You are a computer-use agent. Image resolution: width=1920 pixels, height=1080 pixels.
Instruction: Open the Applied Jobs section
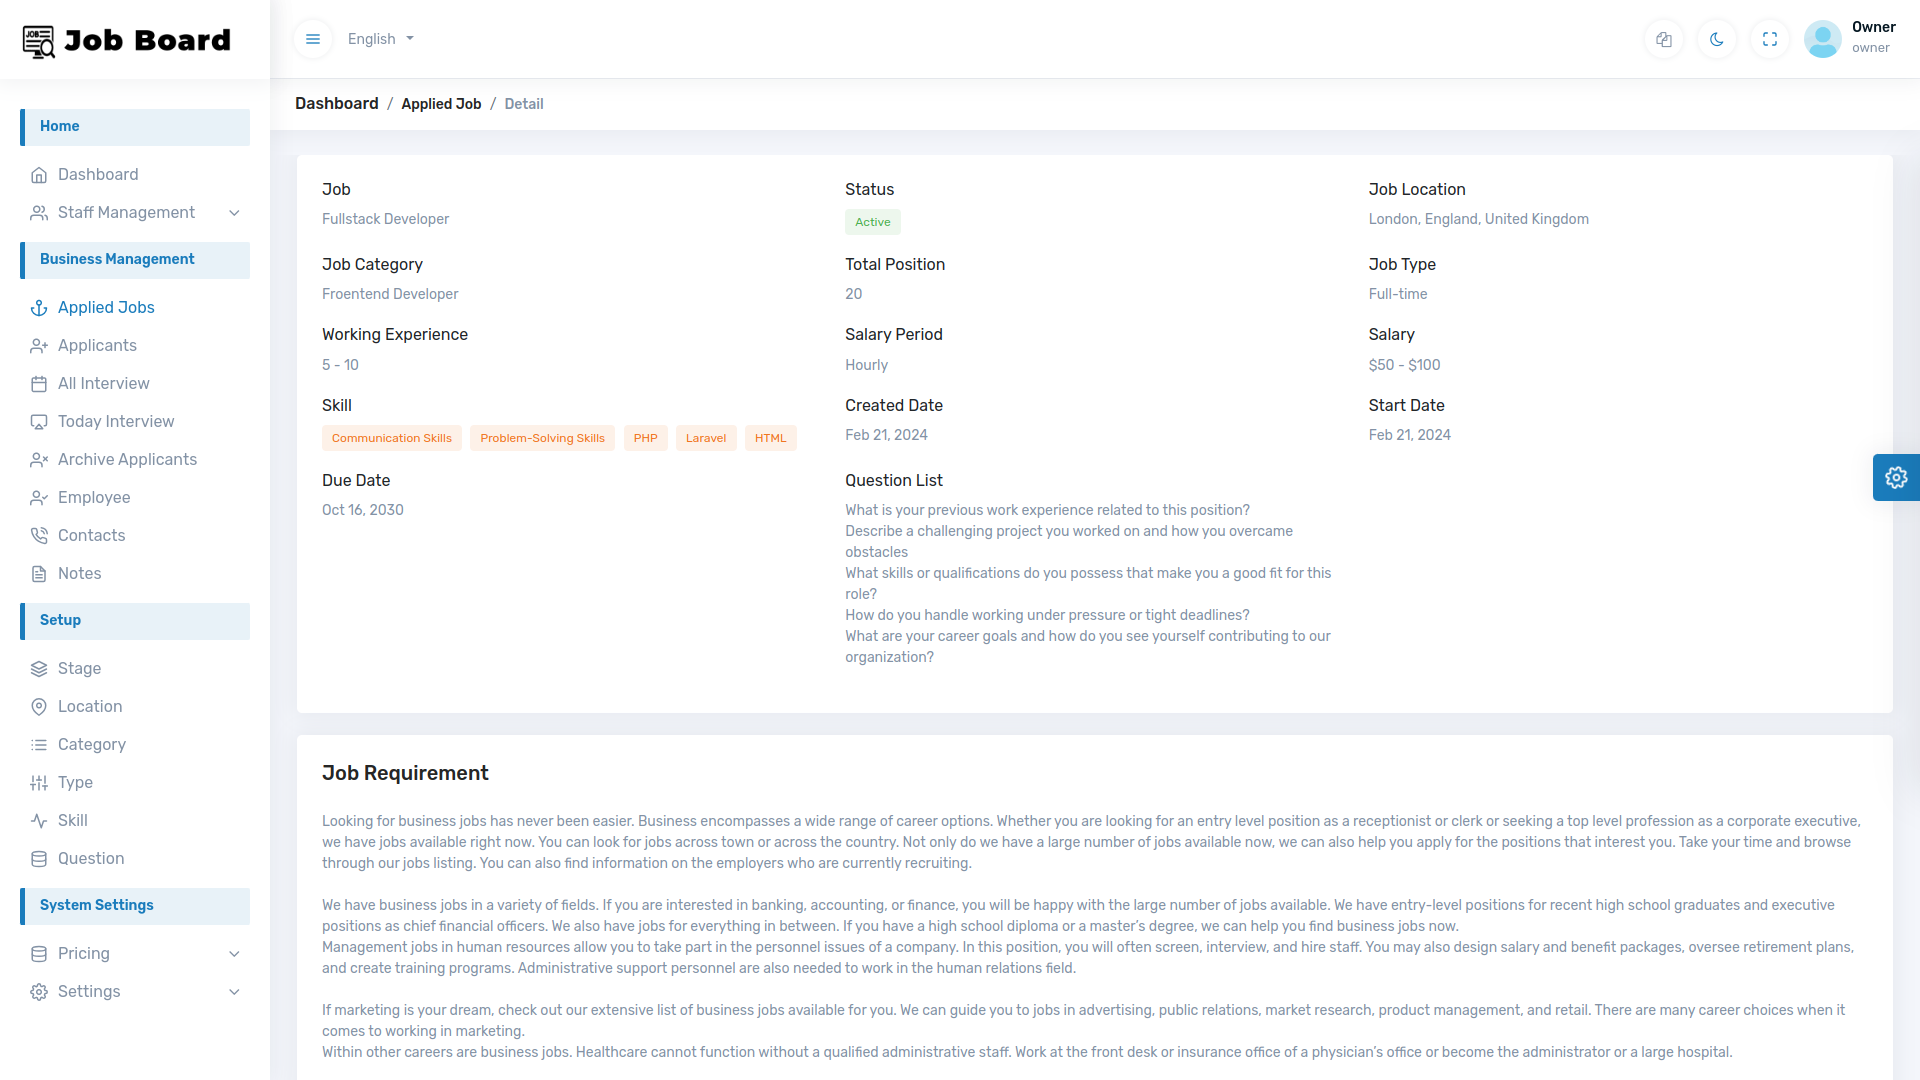(105, 307)
